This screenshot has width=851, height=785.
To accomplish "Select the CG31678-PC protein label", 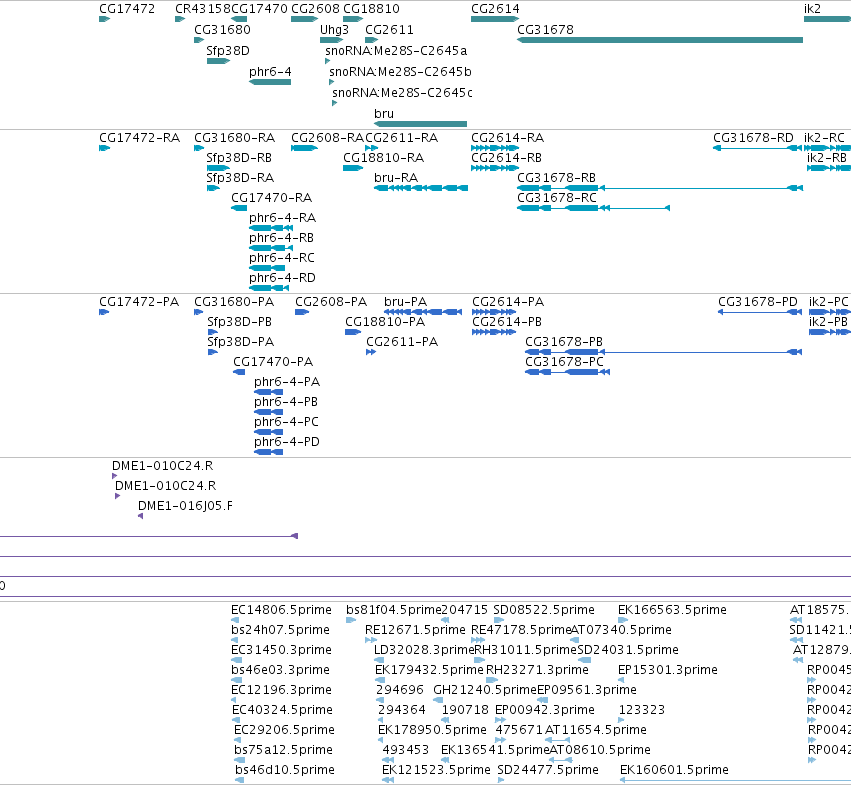I will click(564, 362).
